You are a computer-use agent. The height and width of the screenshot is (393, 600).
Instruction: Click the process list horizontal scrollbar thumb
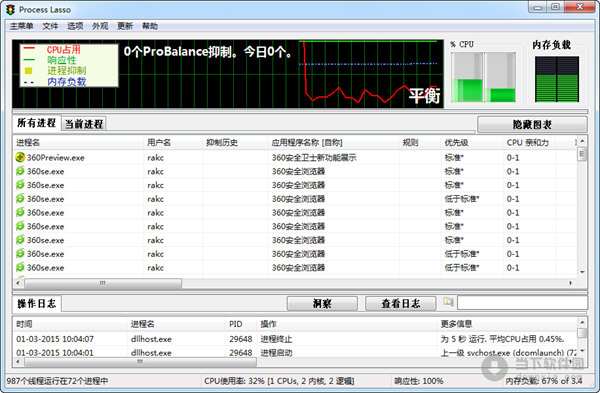[x=103, y=283]
